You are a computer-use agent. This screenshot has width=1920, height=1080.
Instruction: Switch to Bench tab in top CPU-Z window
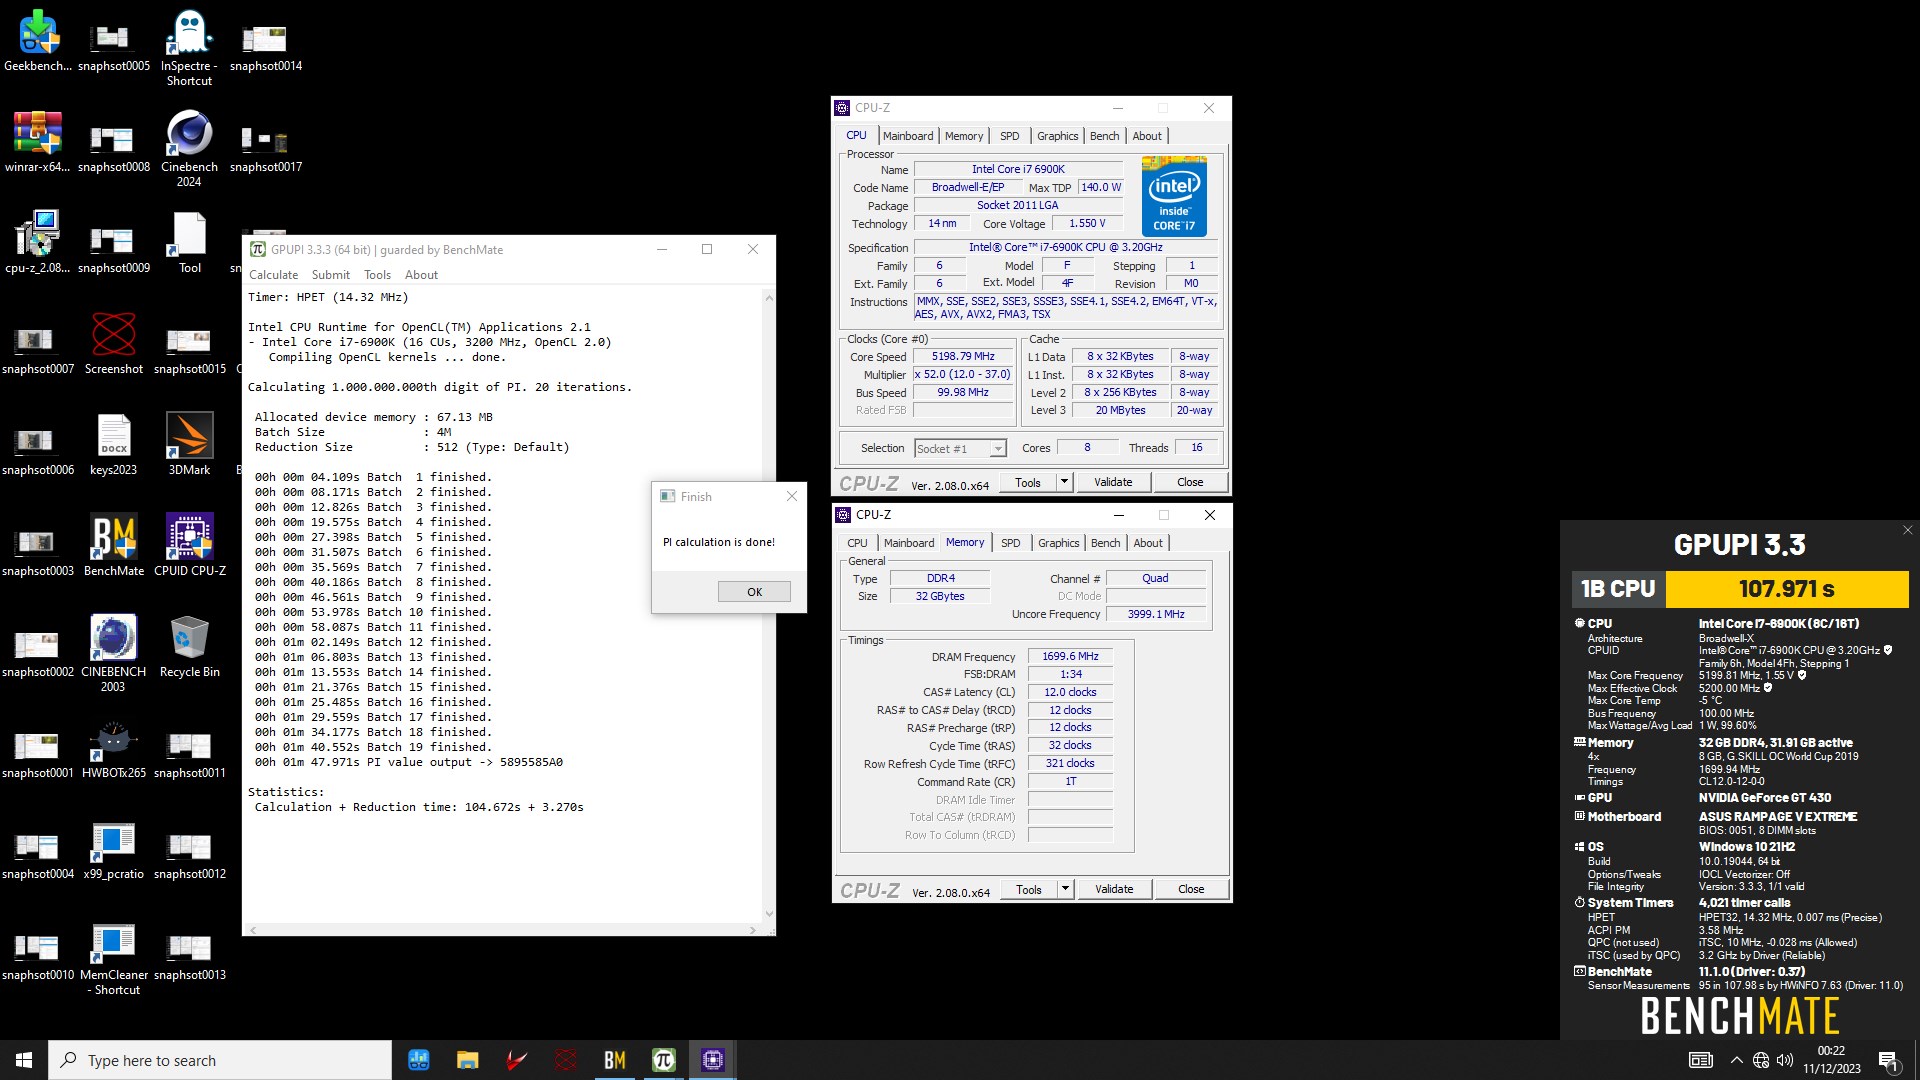pos(1105,136)
